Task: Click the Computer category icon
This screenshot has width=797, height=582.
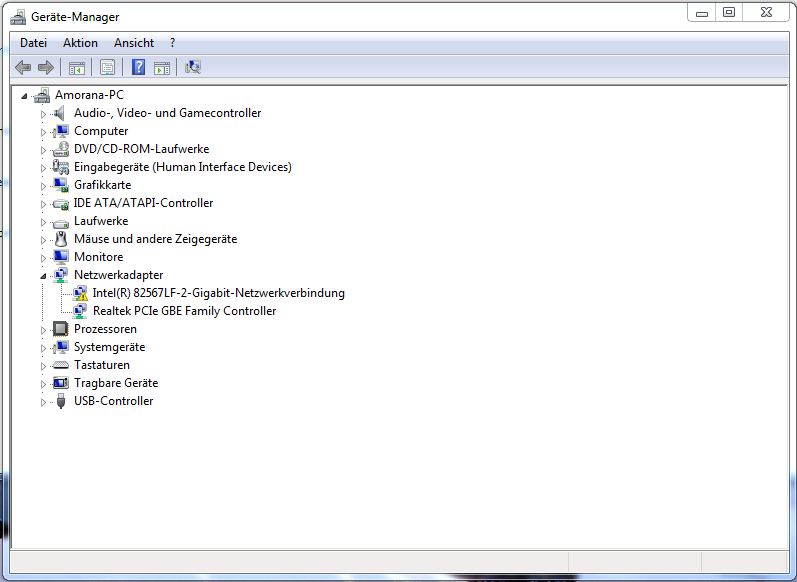Action: (x=61, y=131)
